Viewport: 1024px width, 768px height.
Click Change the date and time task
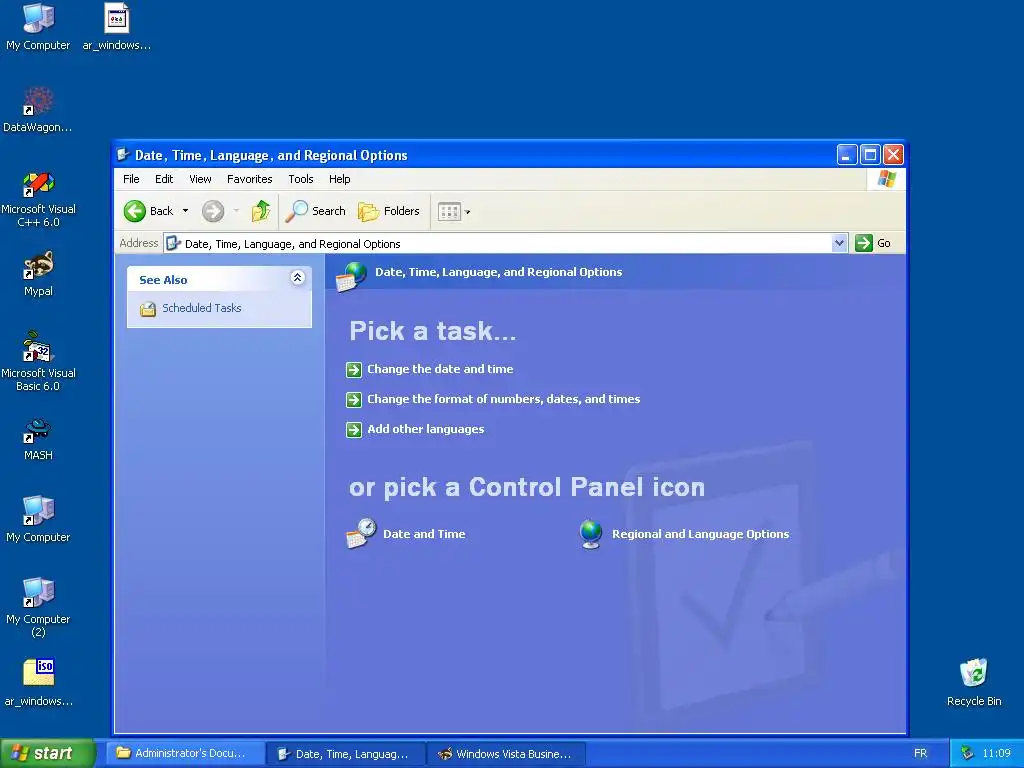(x=440, y=369)
